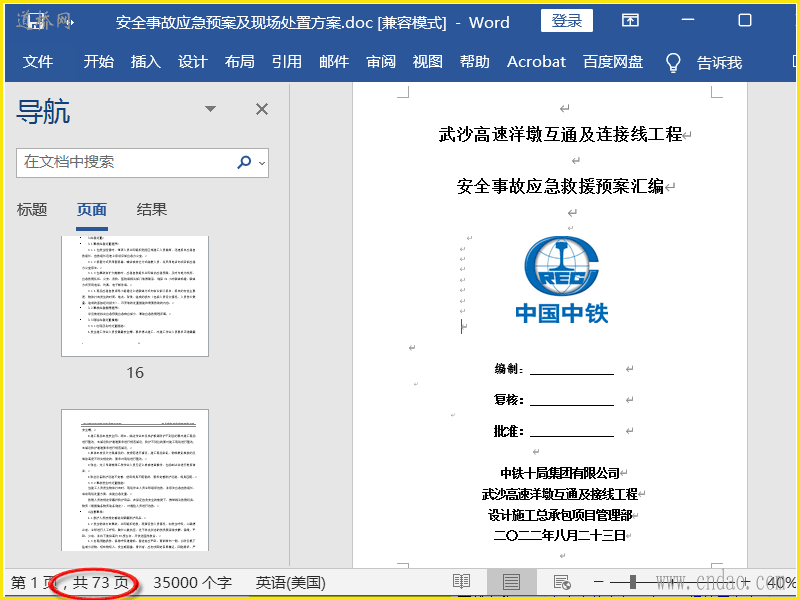Click the lightbulb tell-me icon

pyautogui.click(x=673, y=62)
